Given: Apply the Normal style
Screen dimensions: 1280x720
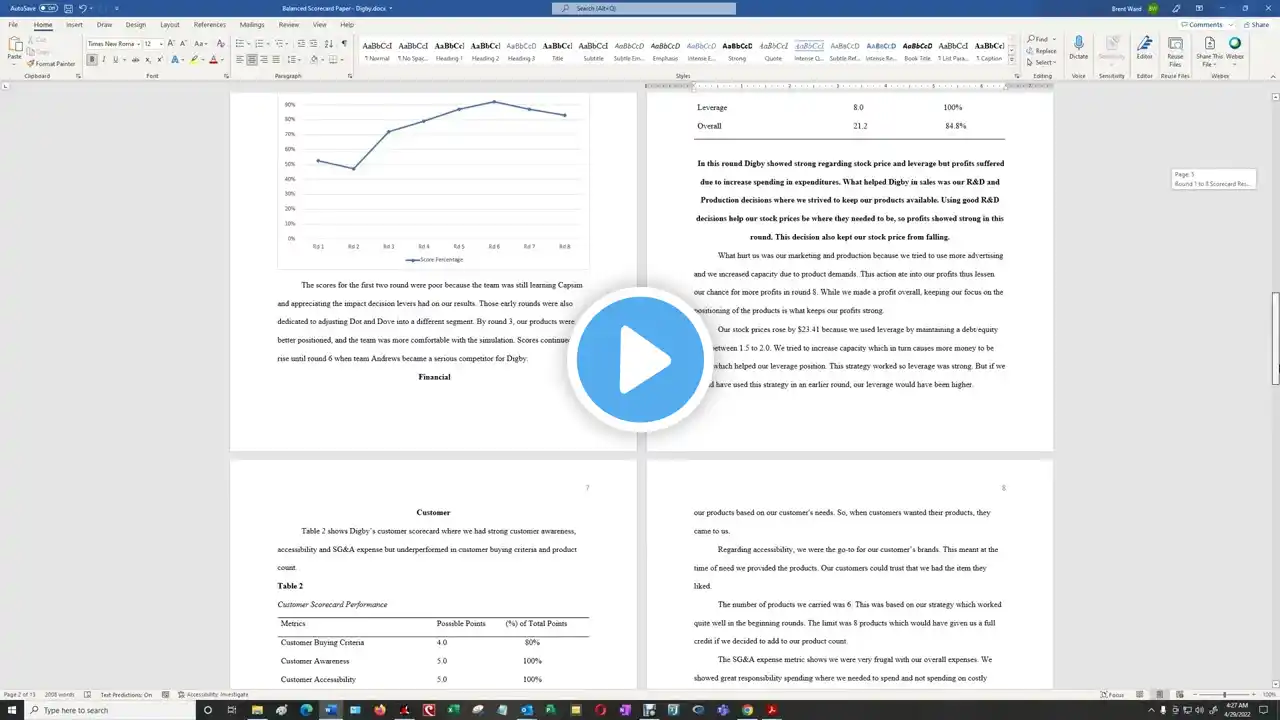Looking at the screenshot, I should click(x=377, y=50).
